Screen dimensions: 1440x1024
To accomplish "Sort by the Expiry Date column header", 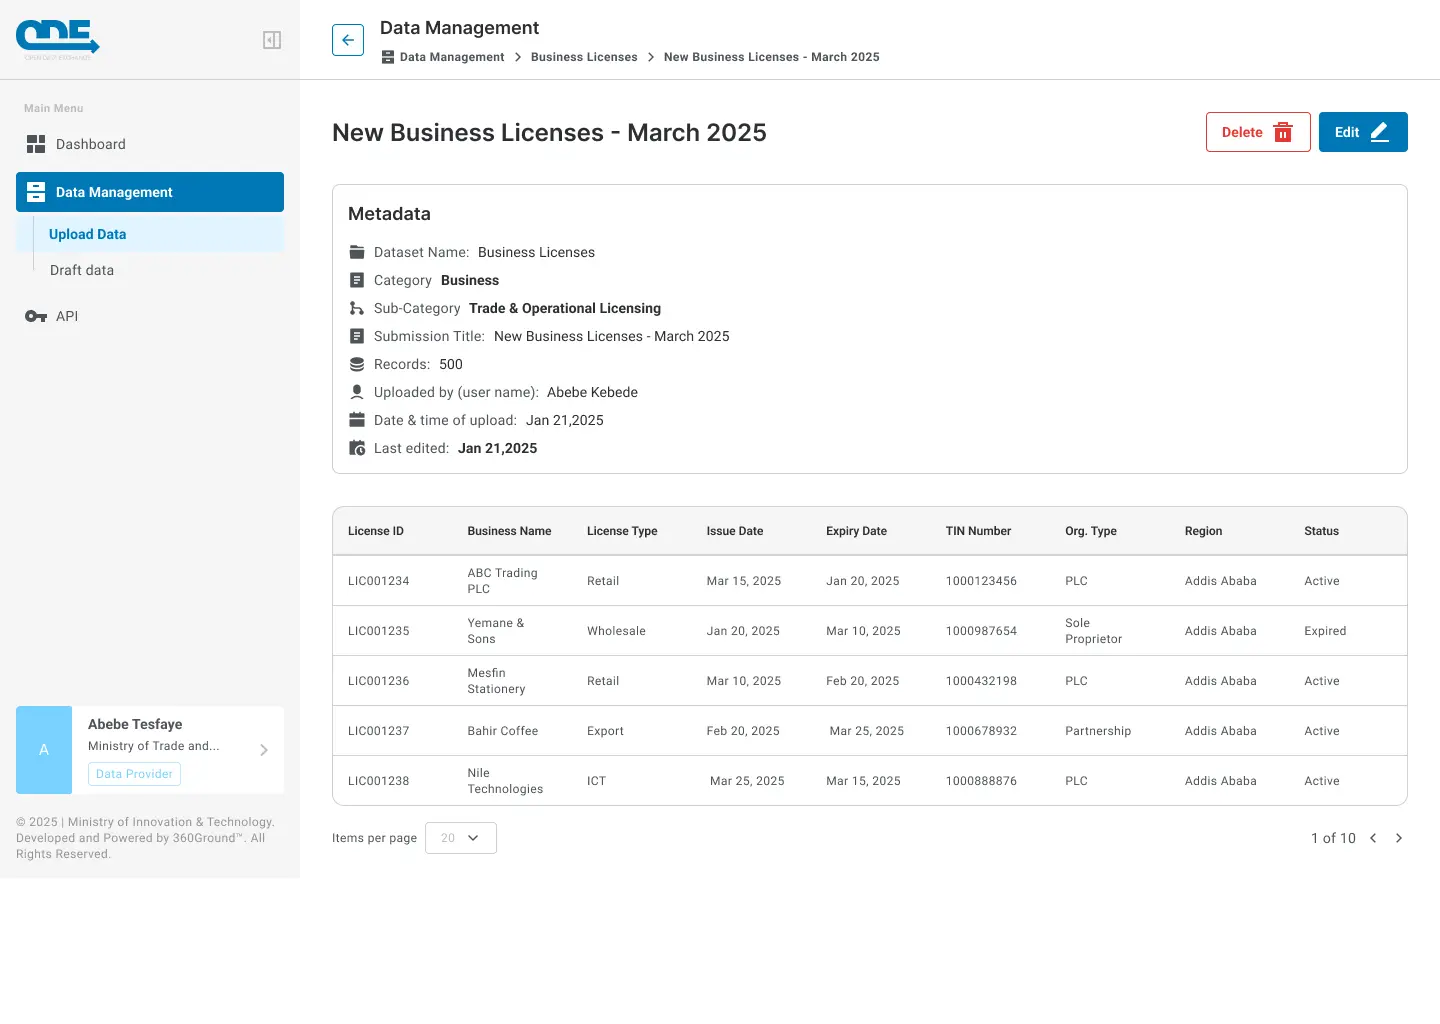I will tap(856, 531).
